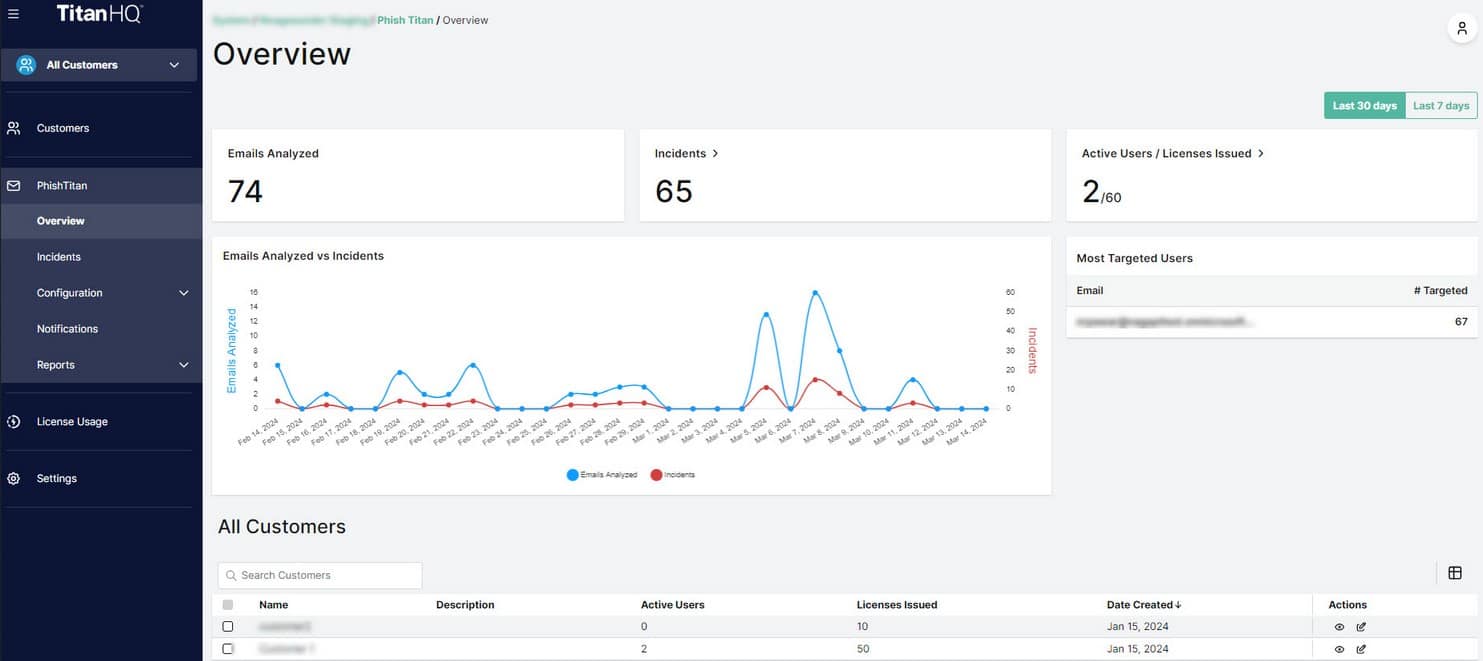Click the # Targeted column header

click(1440, 291)
